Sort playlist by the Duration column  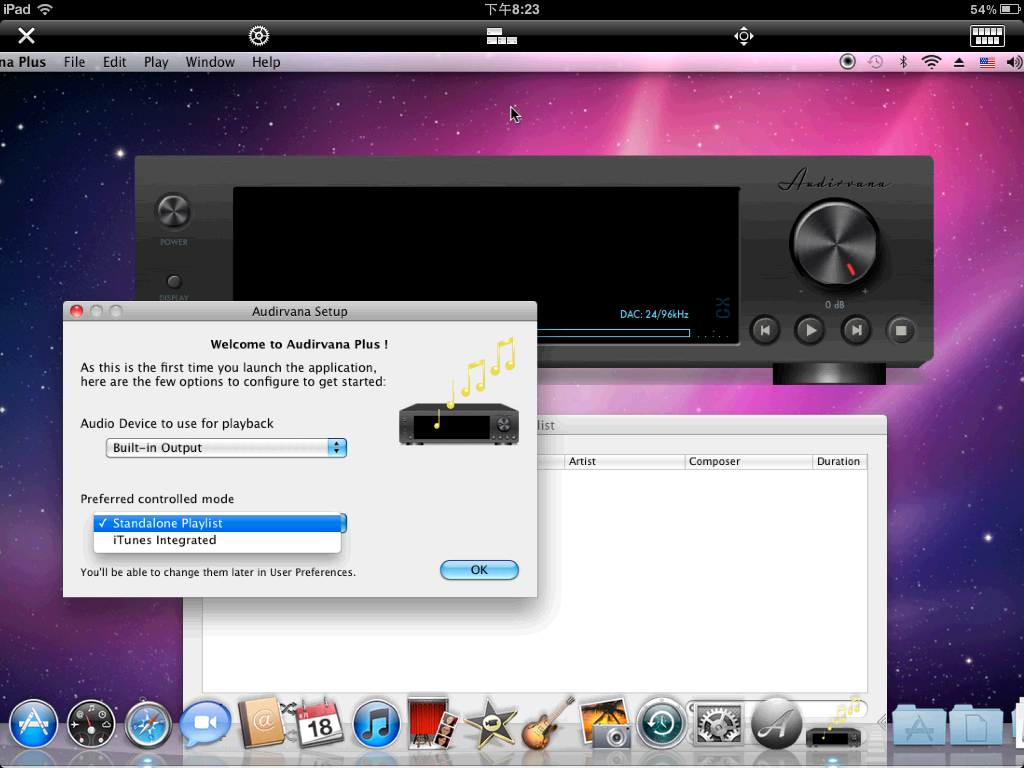(x=840, y=462)
